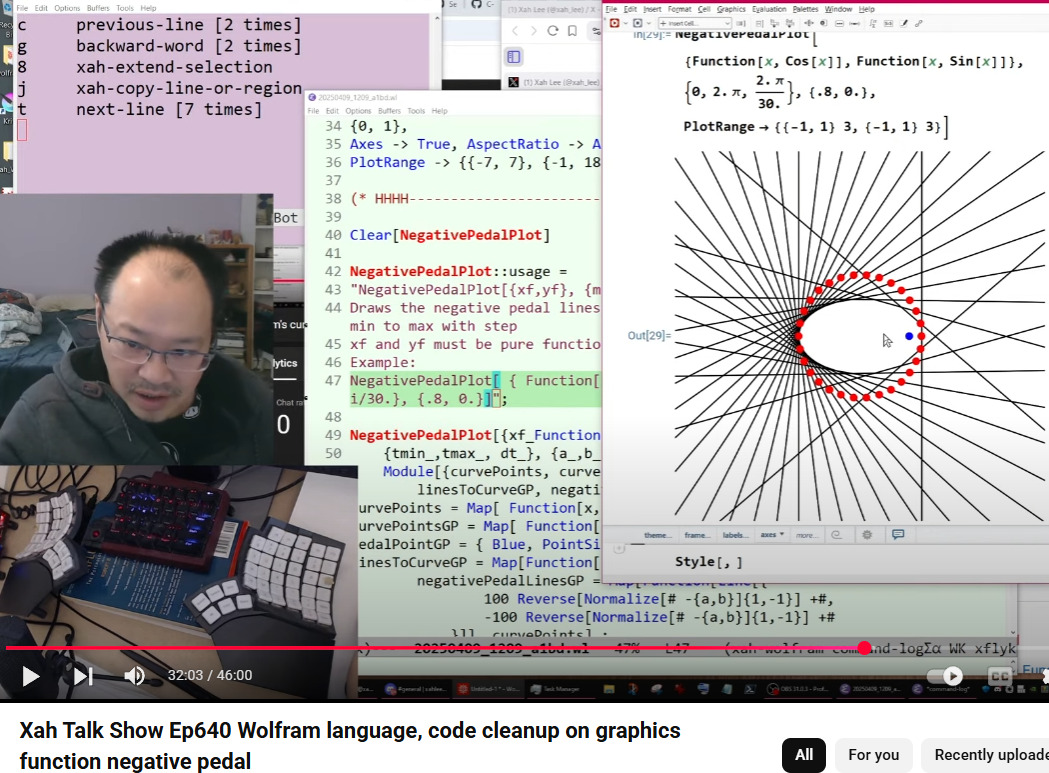
Task: Open Help menu in the code editor window
Action: coord(440,111)
